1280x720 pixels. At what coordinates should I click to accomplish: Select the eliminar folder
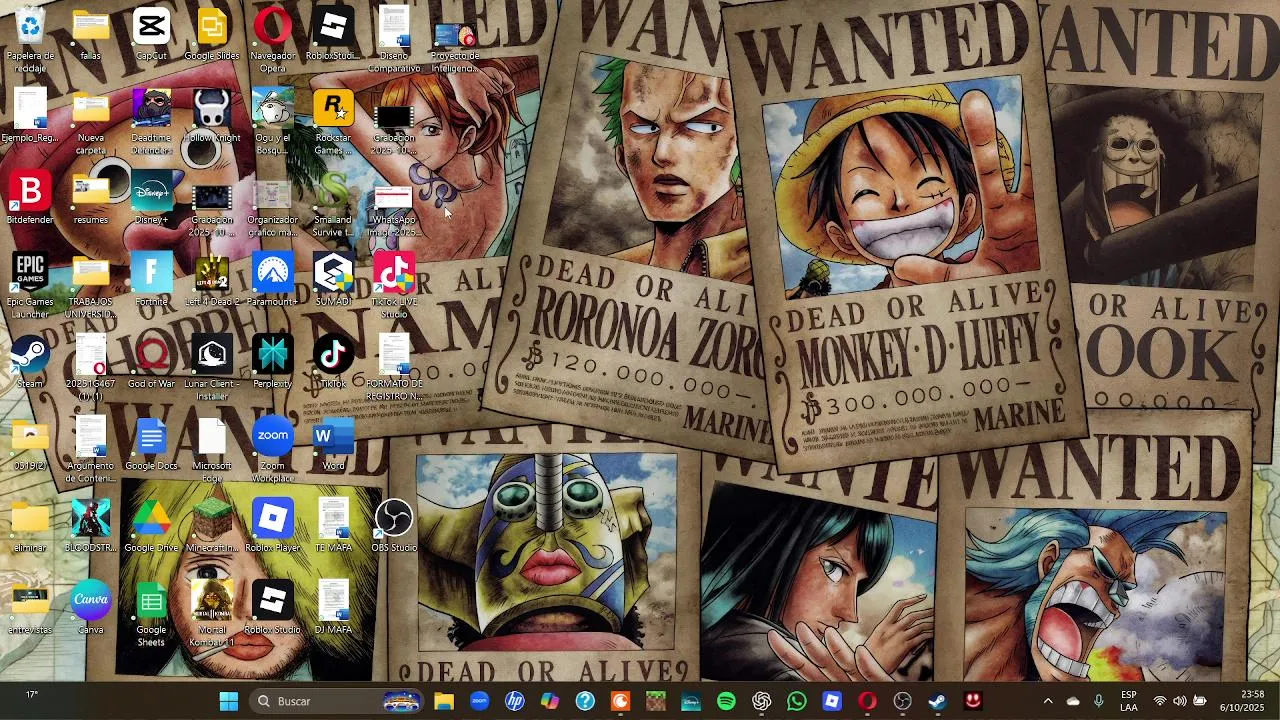click(x=30, y=527)
